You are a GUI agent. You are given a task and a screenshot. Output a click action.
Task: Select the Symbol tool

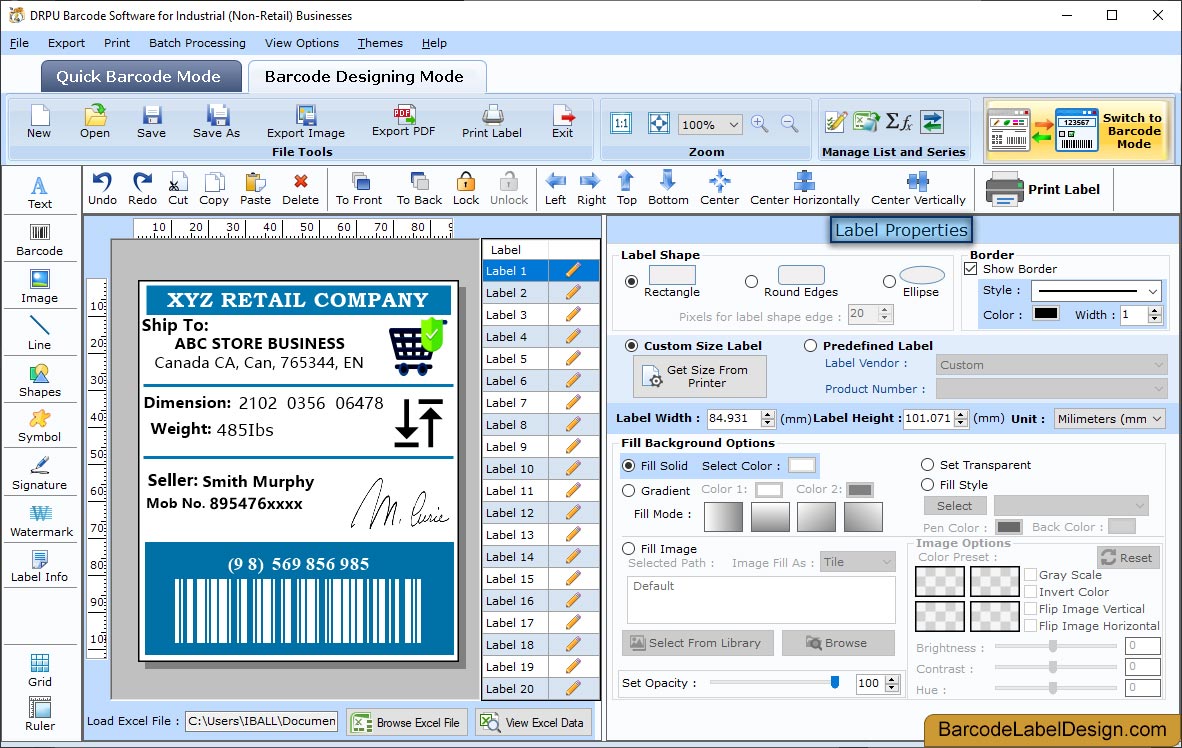tap(40, 426)
